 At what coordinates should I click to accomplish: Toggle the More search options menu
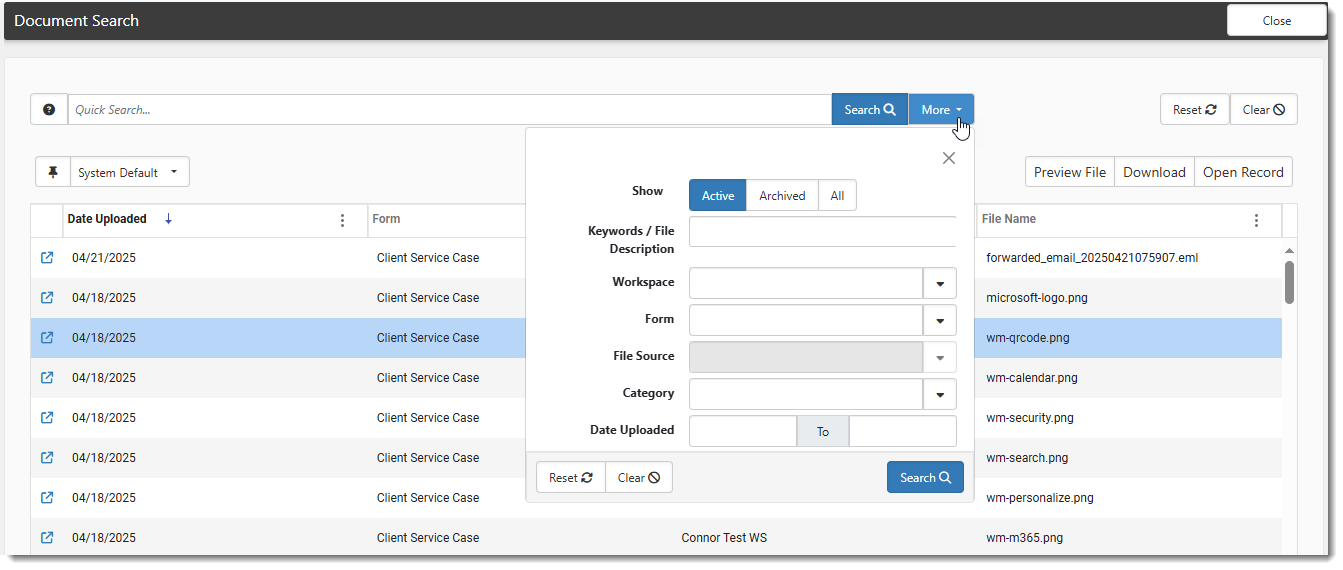click(x=940, y=110)
